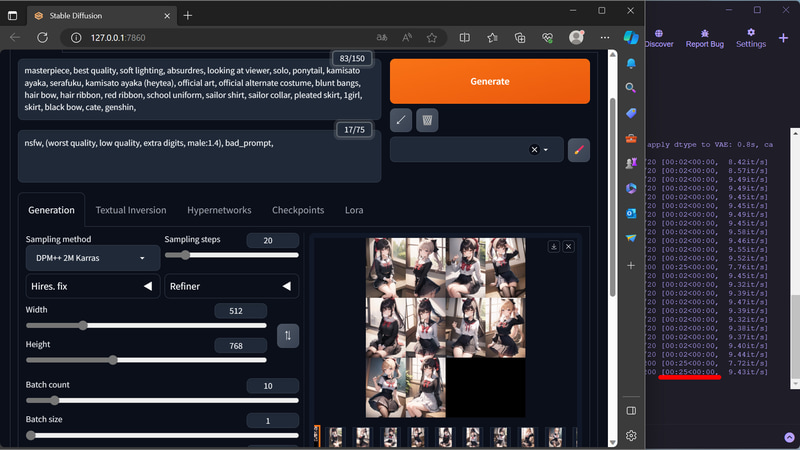Open the Hypernetworks tab
The width and height of the screenshot is (800, 450).
click(x=219, y=210)
